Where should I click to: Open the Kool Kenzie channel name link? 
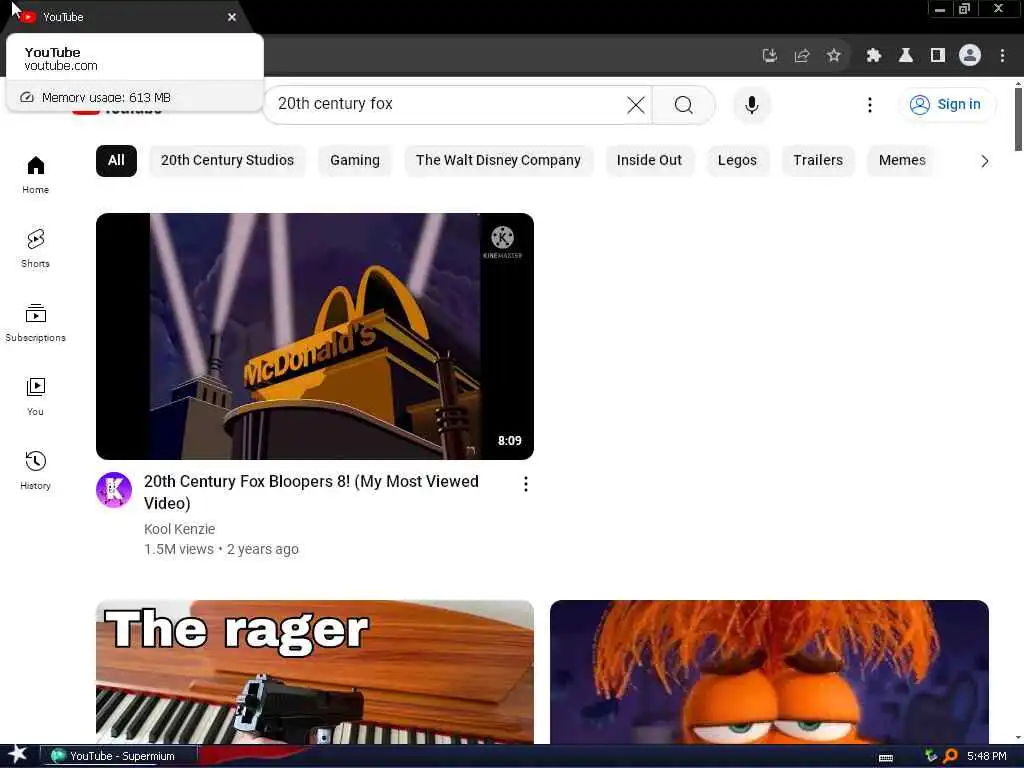tap(180, 529)
